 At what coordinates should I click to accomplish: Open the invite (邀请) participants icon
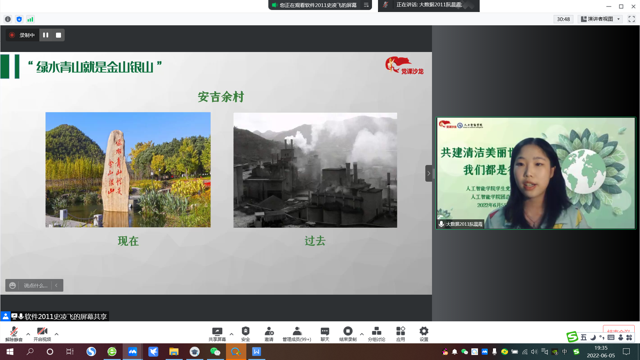click(x=269, y=334)
